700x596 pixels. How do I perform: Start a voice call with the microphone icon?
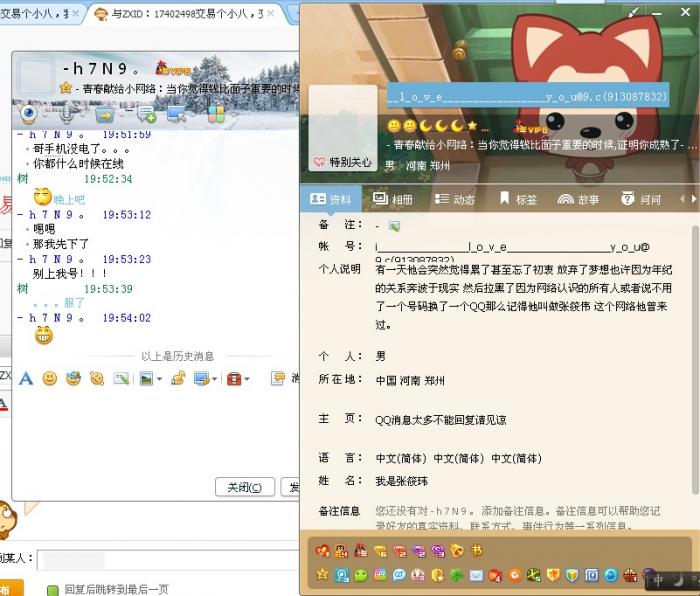tap(67, 114)
